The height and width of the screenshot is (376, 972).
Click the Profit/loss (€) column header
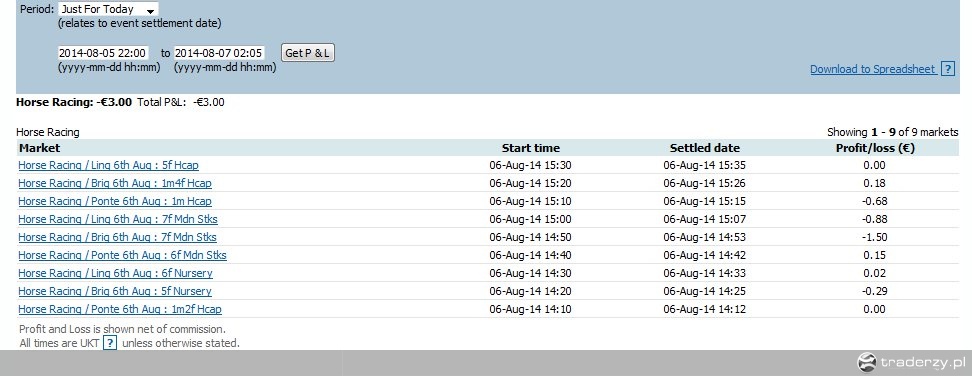[x=875, y=148]
